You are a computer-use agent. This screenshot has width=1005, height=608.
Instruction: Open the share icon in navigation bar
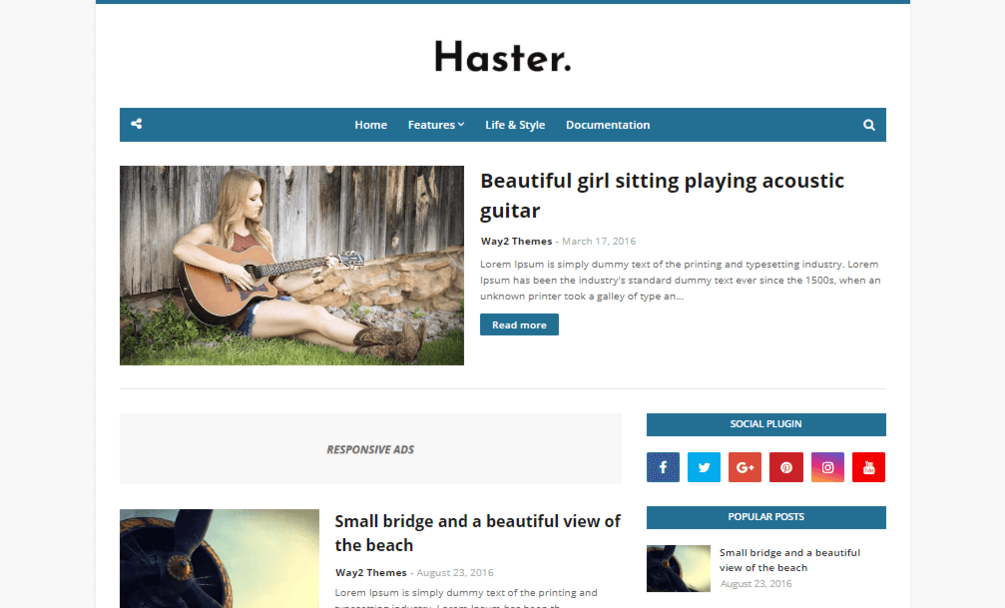coord(137,124)
